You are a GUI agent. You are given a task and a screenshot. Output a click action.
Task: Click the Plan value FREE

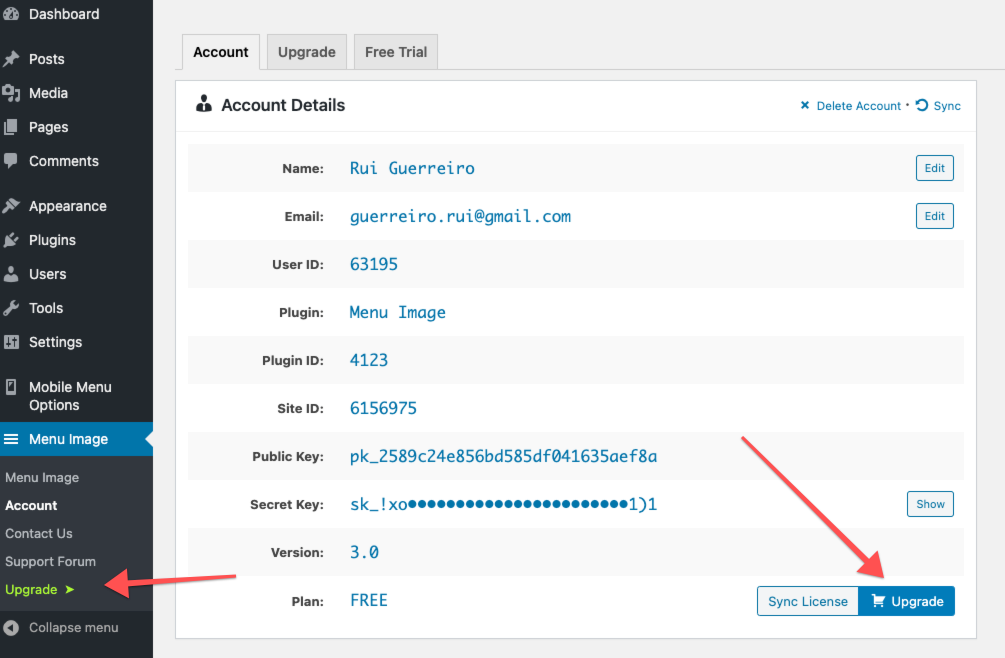coord(369,600)
